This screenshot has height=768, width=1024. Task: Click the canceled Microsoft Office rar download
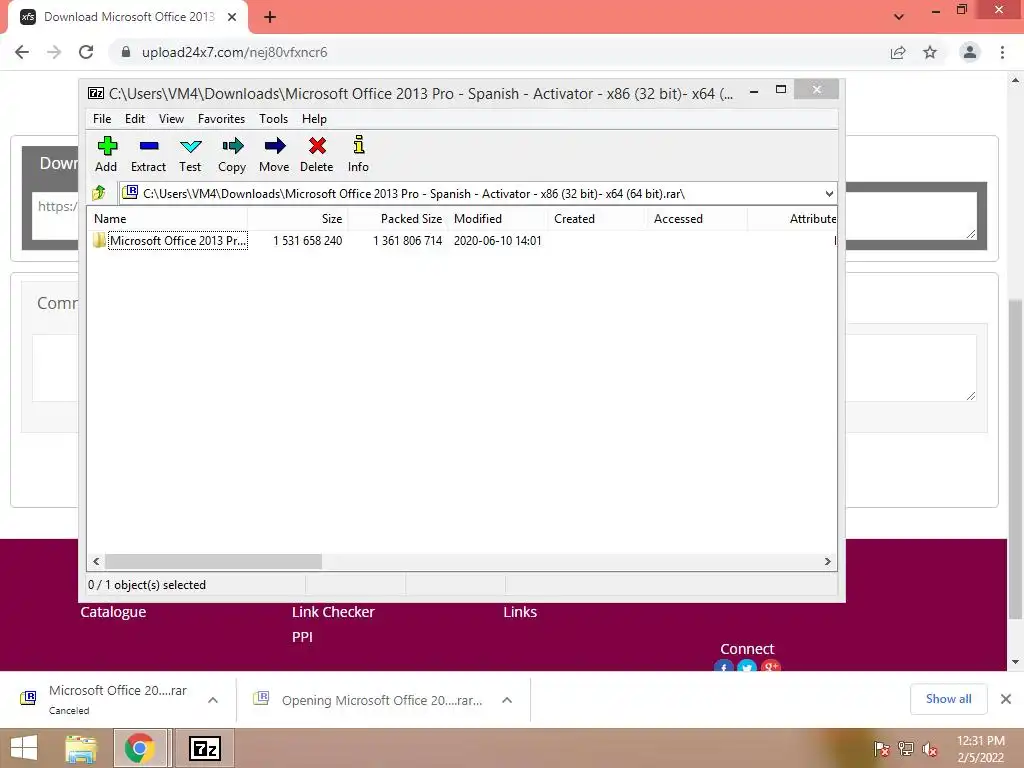point(118,699)
